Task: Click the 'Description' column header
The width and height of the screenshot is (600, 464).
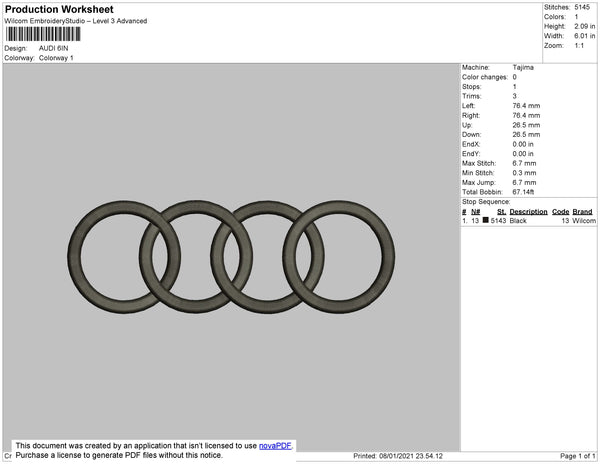Action: [x=528, y=212]
